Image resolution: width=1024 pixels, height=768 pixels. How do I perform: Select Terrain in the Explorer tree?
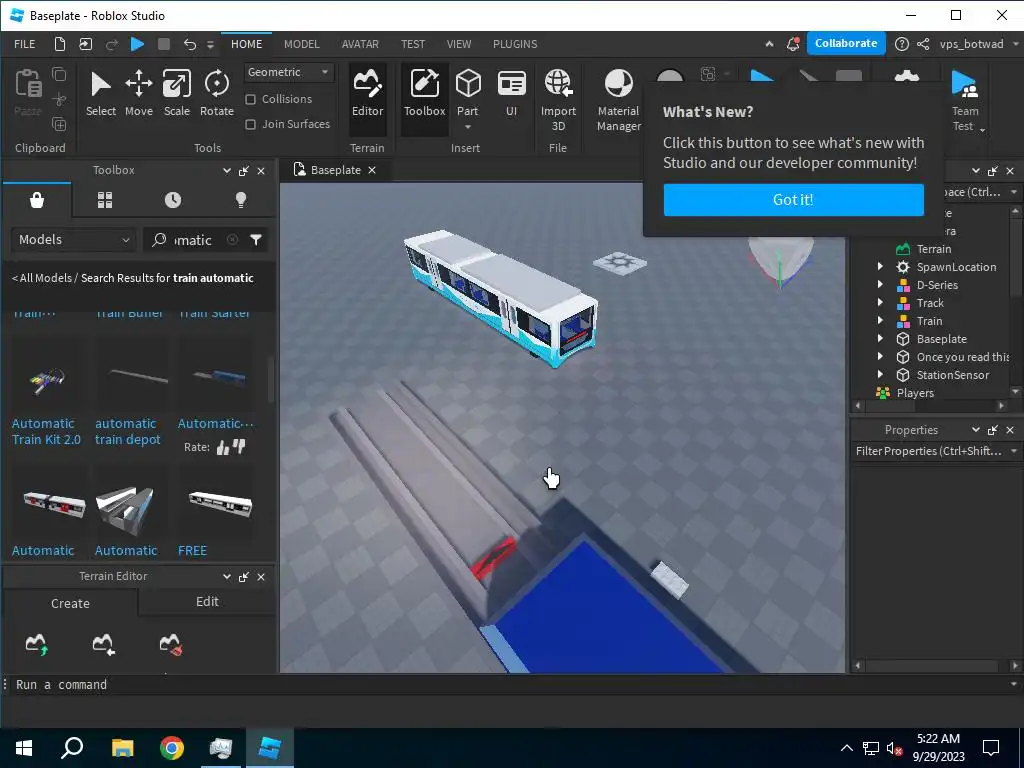934,249
